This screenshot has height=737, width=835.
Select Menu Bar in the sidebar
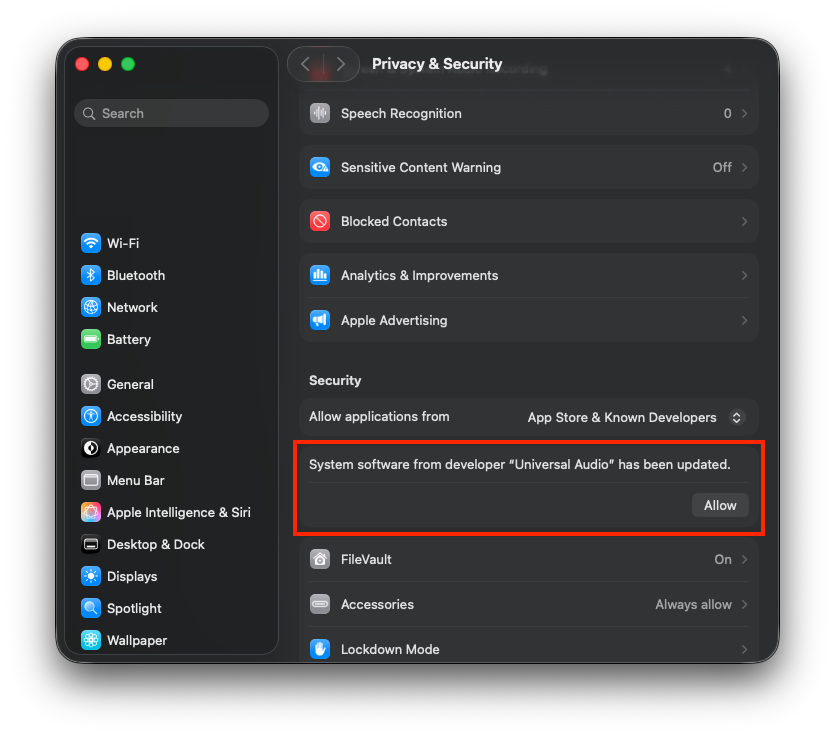click(x=135, y=480)
